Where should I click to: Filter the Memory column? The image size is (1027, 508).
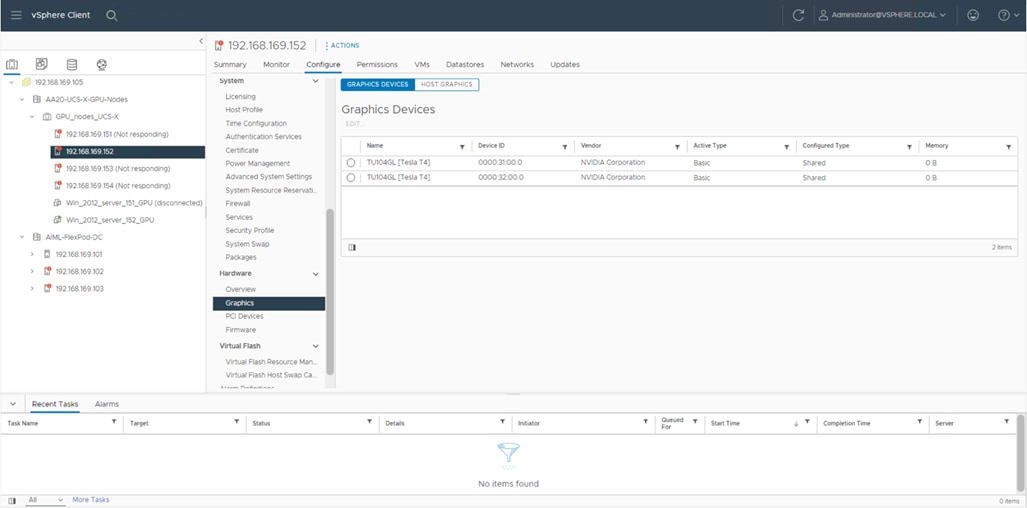pyautogui.click(x=1008, y=147)
